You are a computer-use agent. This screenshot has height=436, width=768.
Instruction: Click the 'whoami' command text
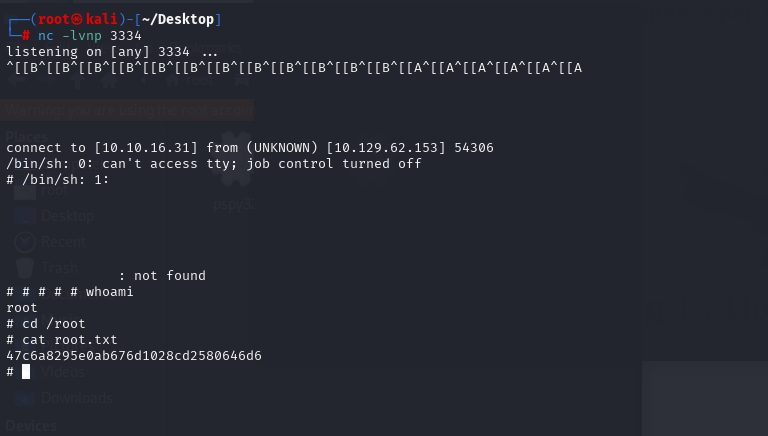[x=109, y=291]
